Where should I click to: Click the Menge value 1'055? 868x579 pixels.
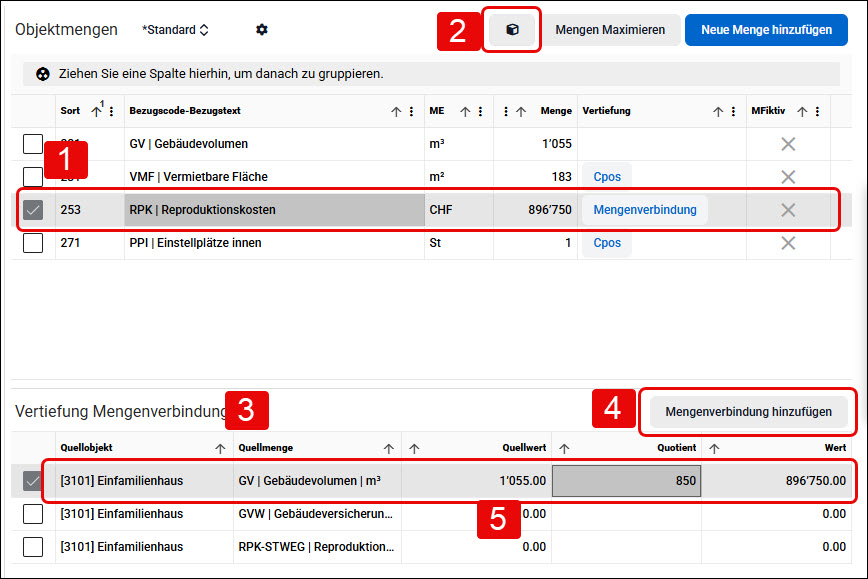(556, 144)
